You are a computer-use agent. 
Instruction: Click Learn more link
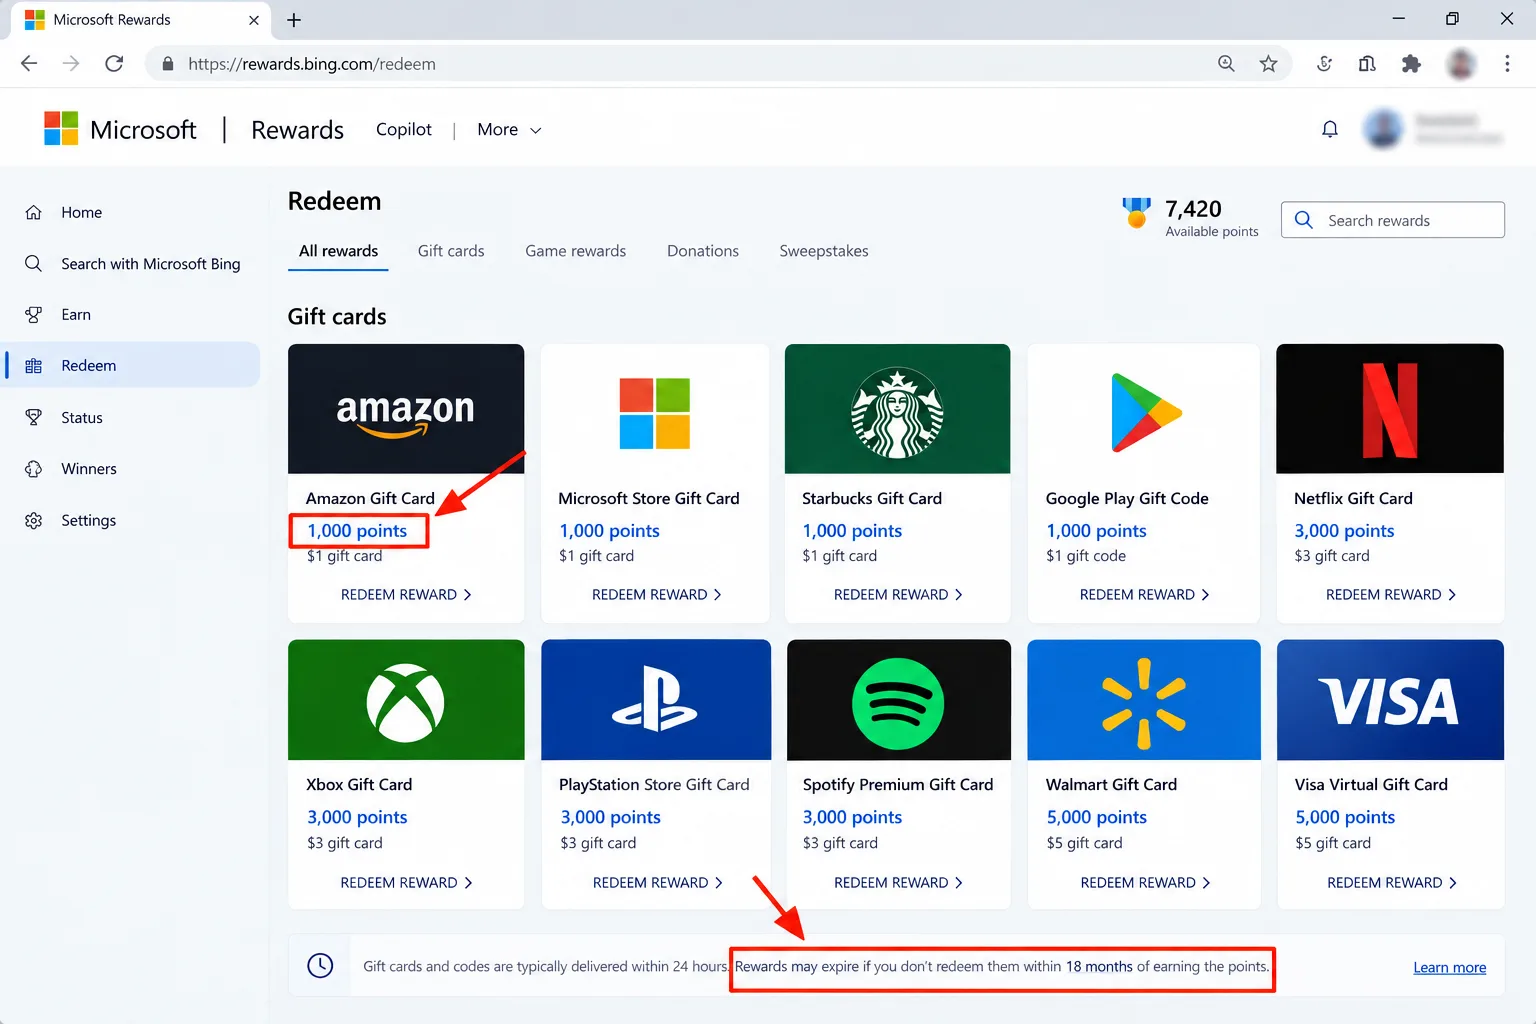pos(1449,967)
